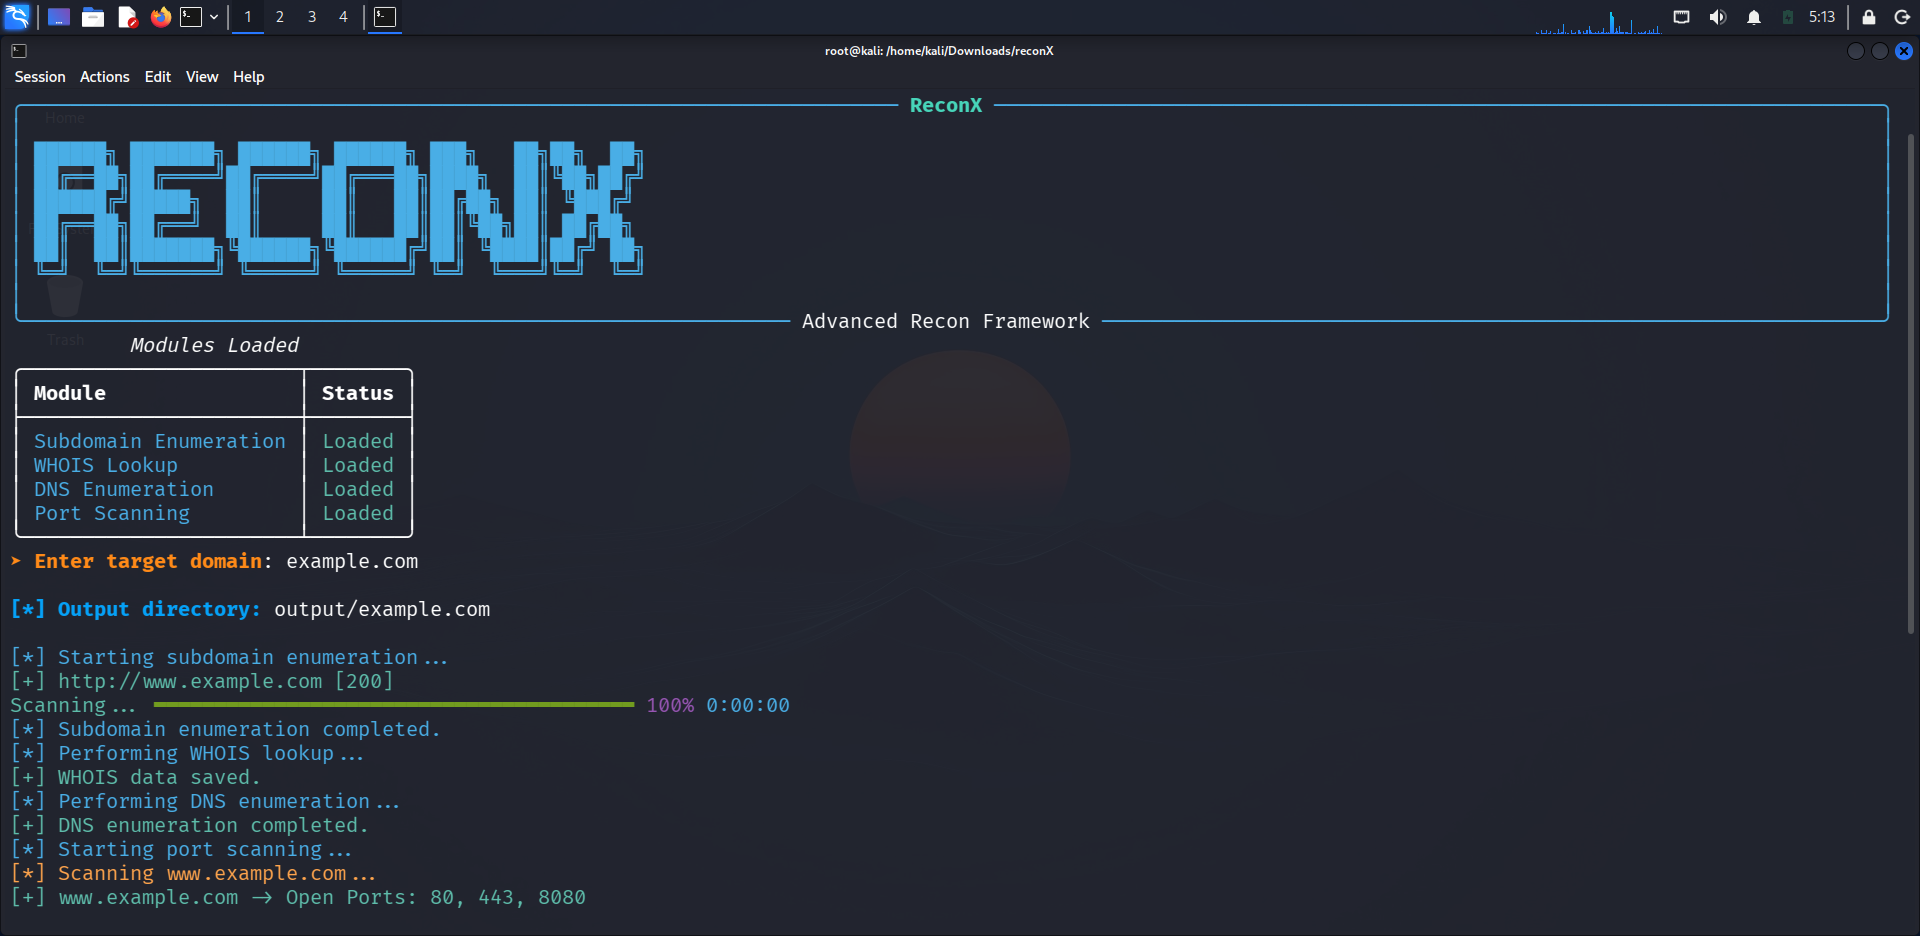
Task: Open the Actions menu
Action: point(105,77)
